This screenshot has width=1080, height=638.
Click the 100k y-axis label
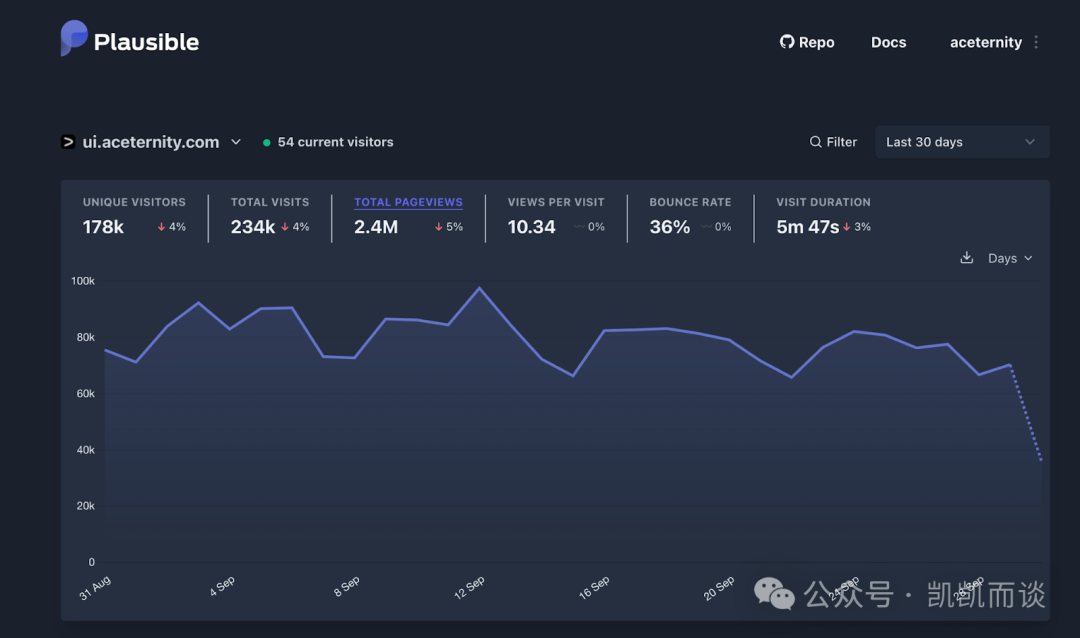click(83, 281)
